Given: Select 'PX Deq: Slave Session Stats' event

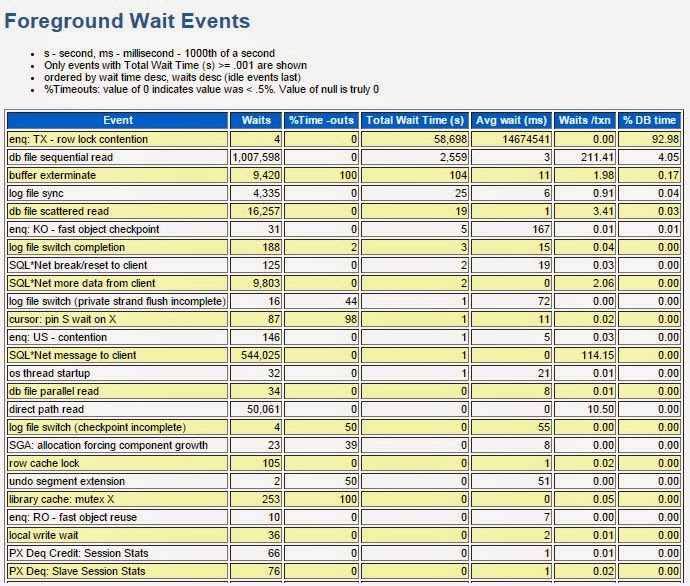Looking at the screenshot, I should point(118,572).
